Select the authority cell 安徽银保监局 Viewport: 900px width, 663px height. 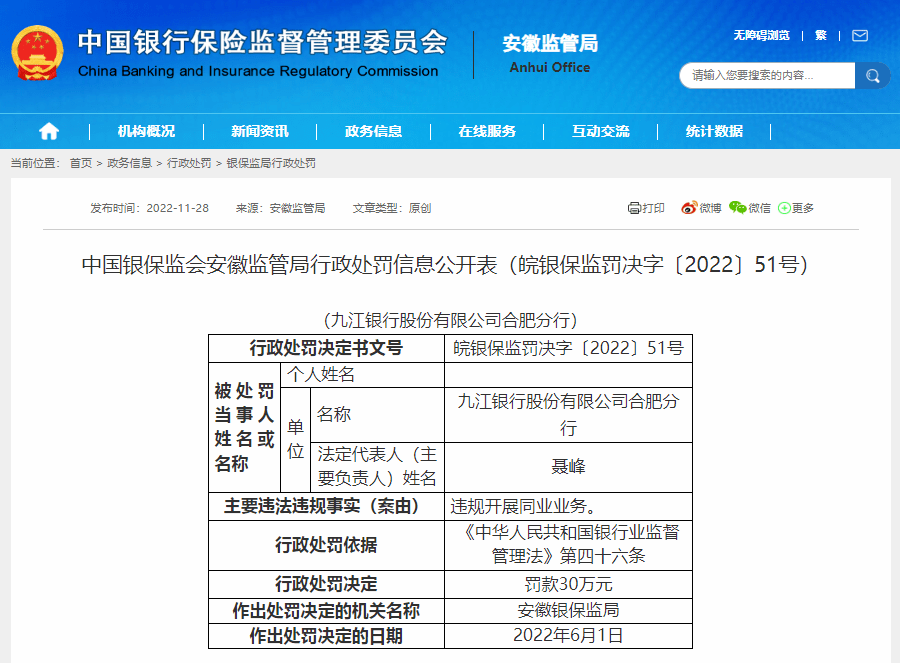(568, 610)
